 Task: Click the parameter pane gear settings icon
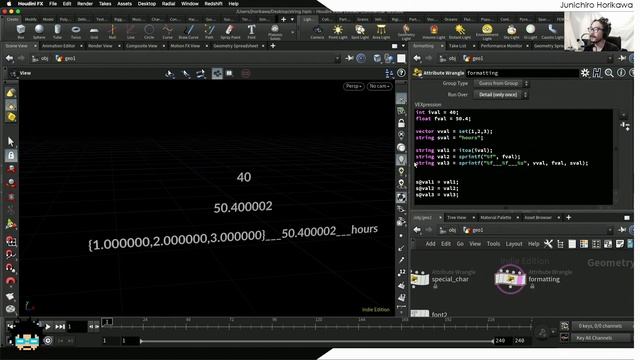click(x=585, y=73)
